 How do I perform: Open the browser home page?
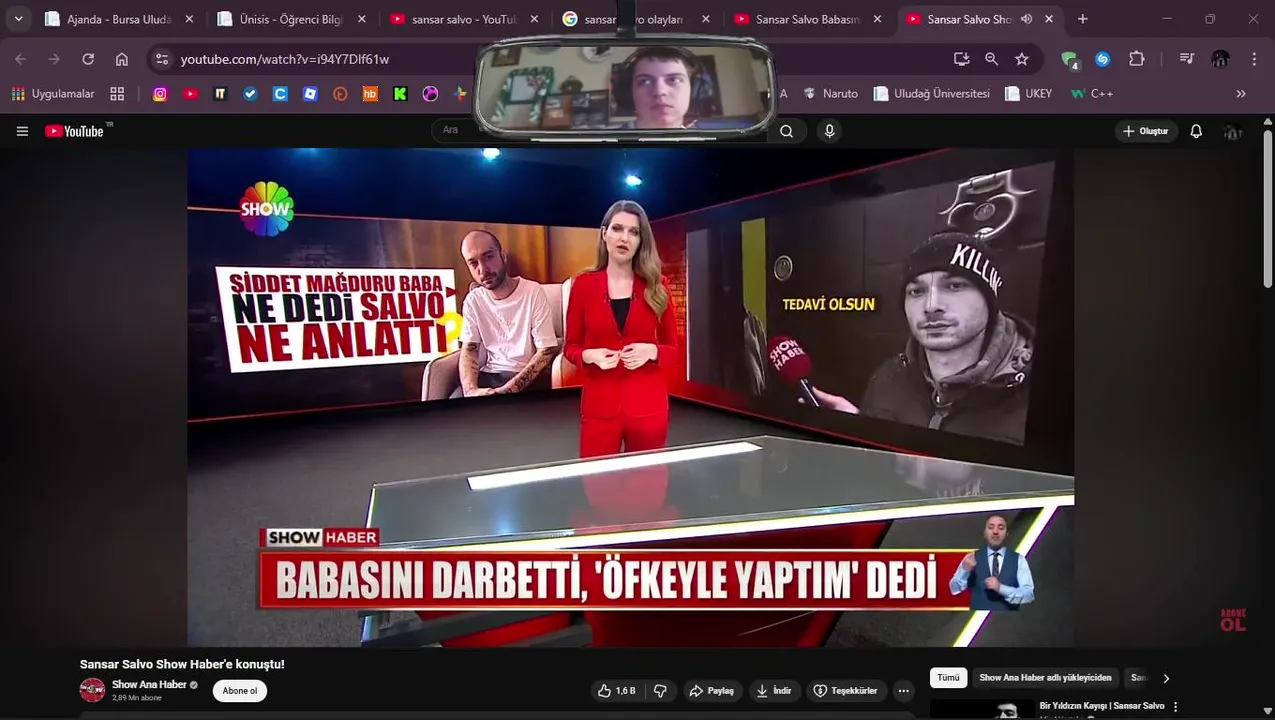pyautogui.click(x=122, y=59)
